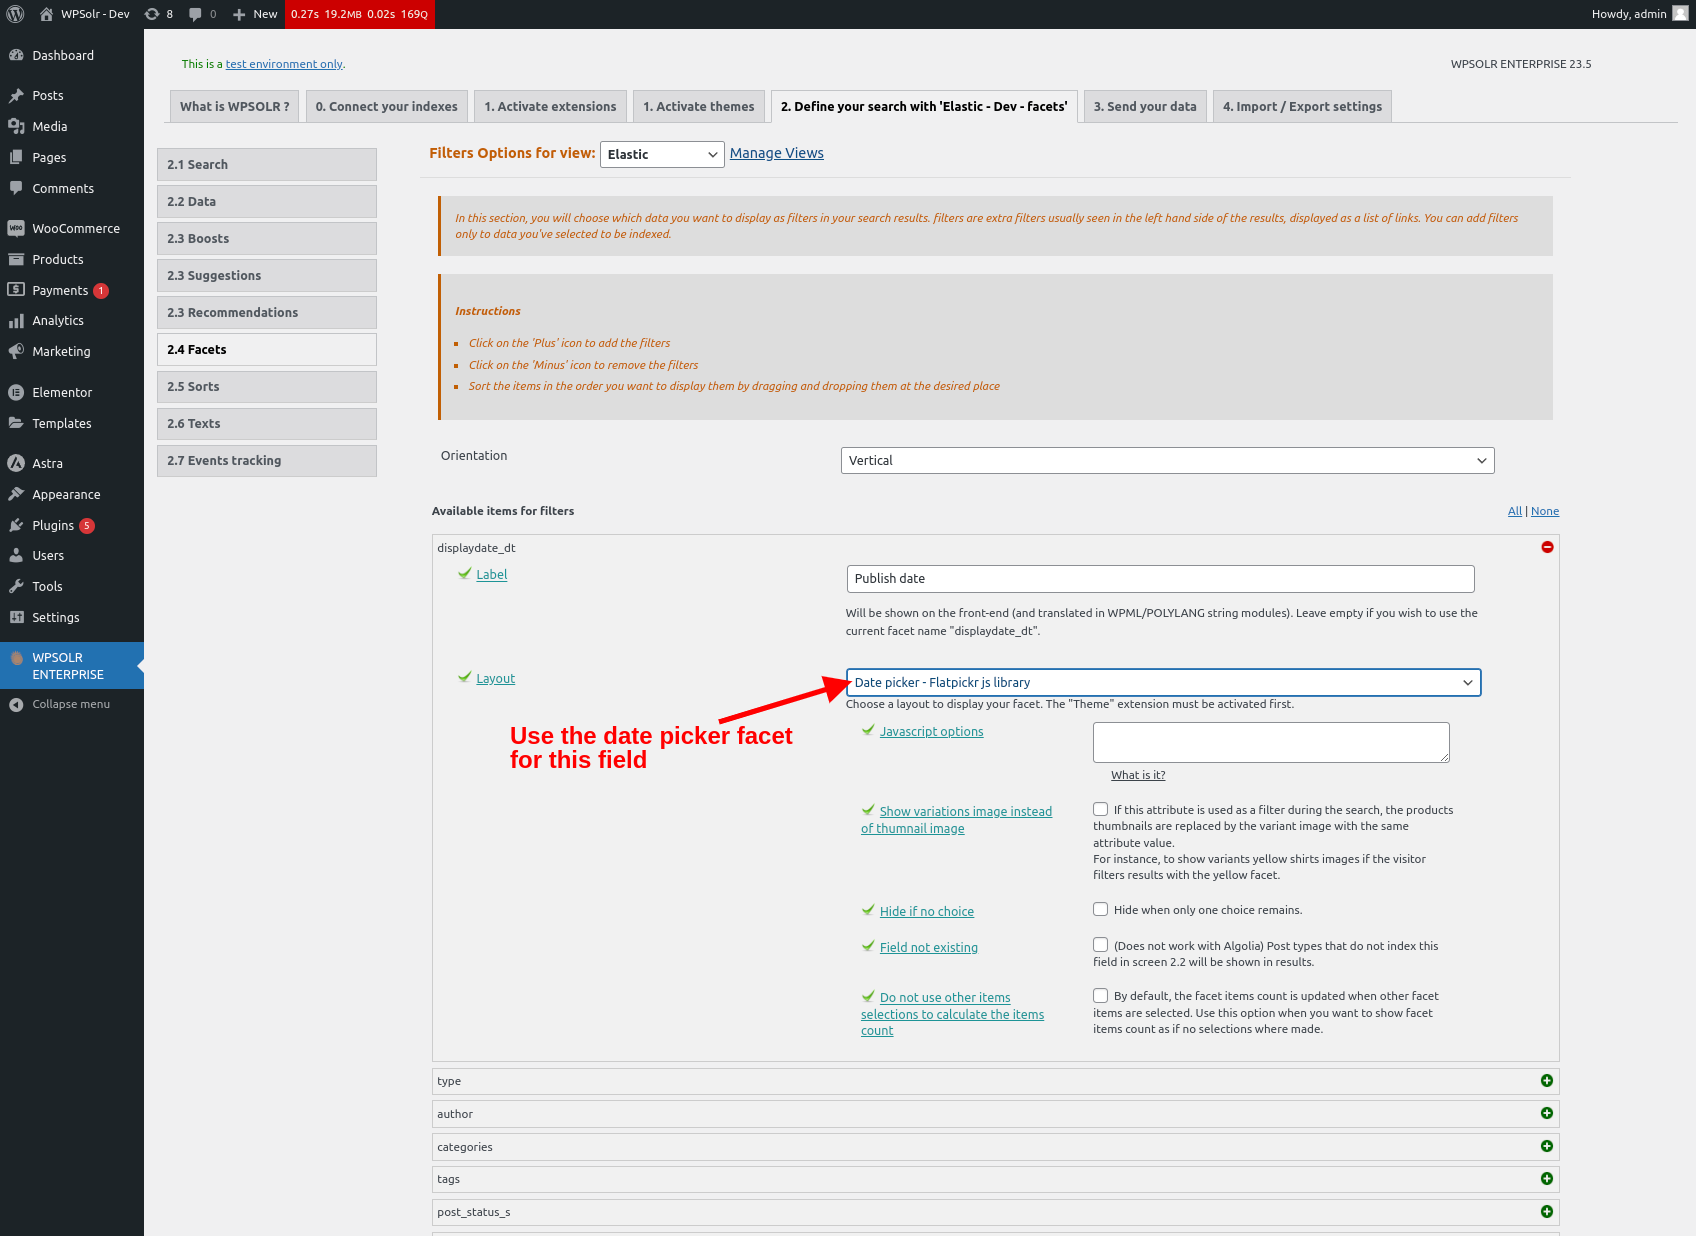Click the Elementor icon in sidebar
The height and width of the screenshot is (1236, 1696).
(x=16, y=392)
